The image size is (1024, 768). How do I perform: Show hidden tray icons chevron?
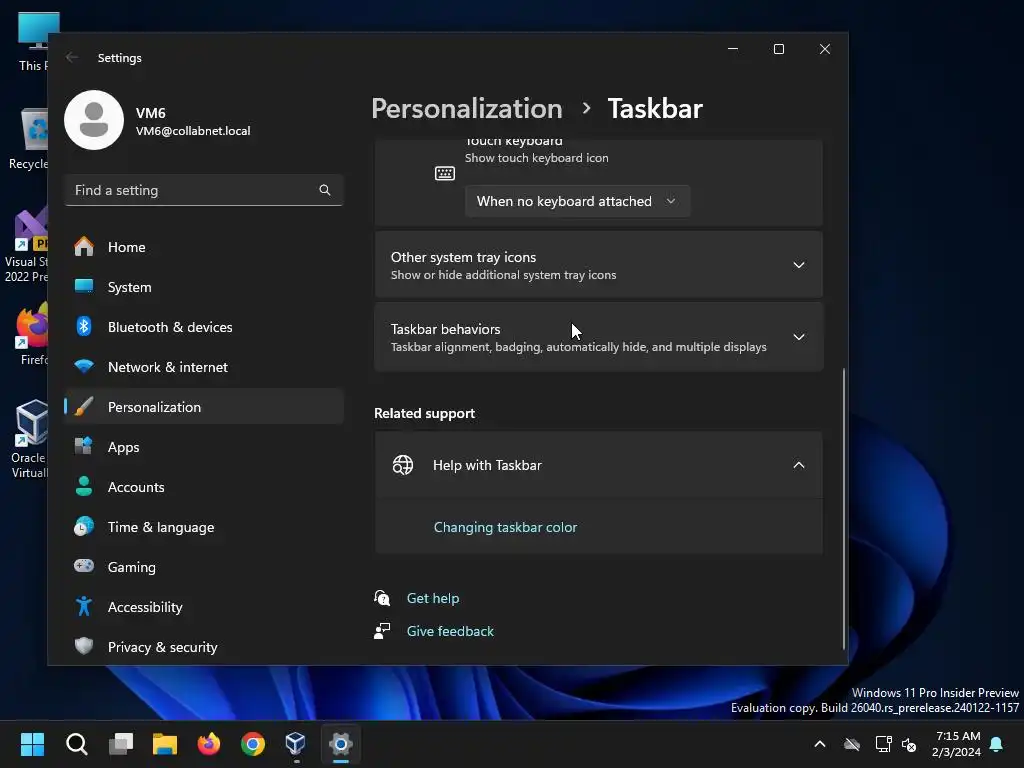click(x=820, y=744)
